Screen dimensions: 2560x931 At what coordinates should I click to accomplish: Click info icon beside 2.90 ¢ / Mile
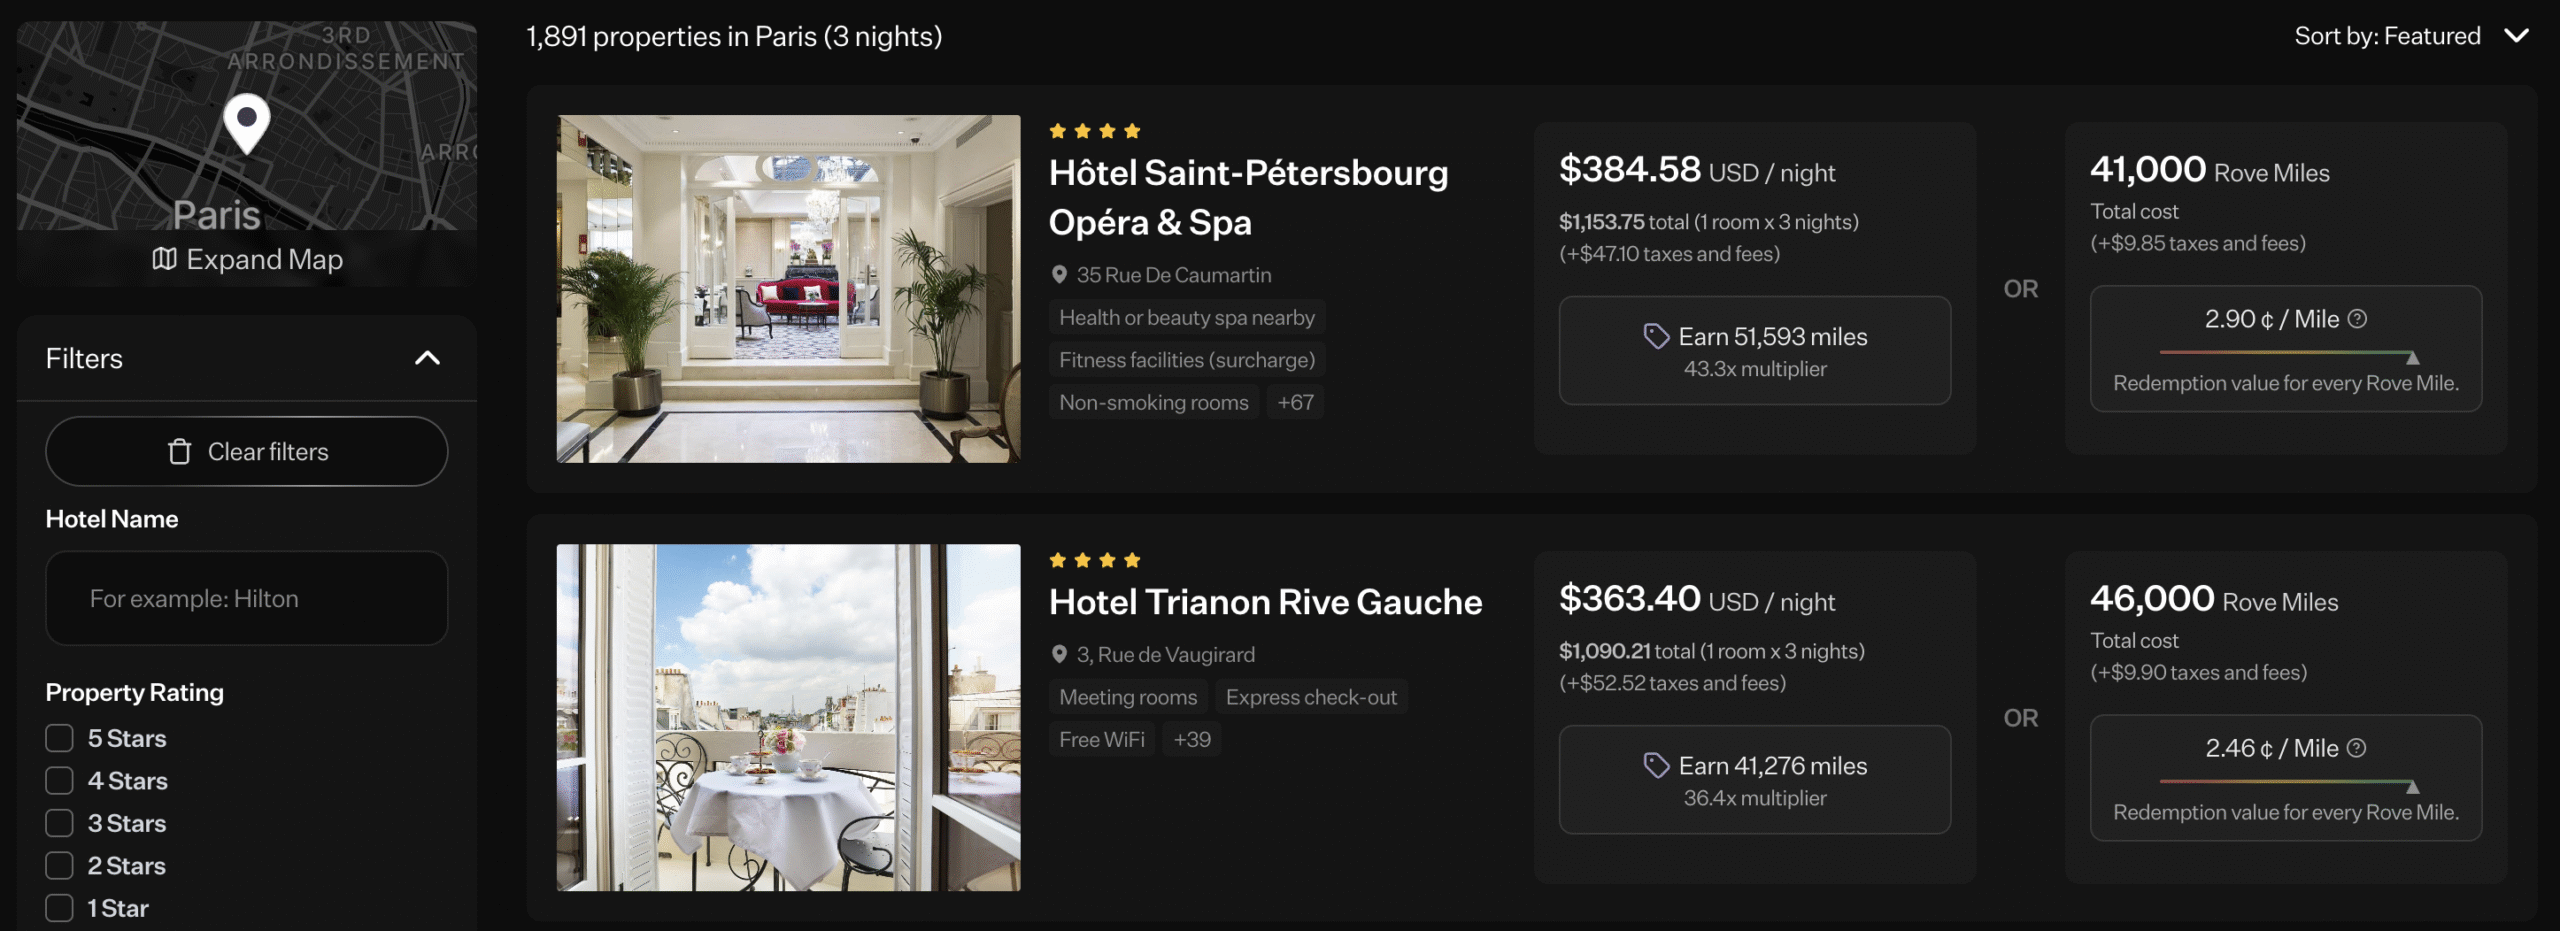[x=2358, y=319]
